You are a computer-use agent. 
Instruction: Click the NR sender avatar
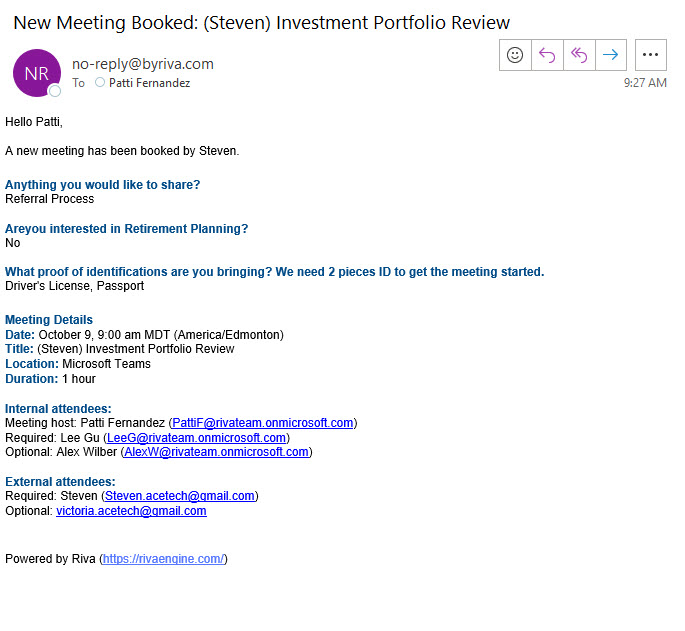pos(36,73)
